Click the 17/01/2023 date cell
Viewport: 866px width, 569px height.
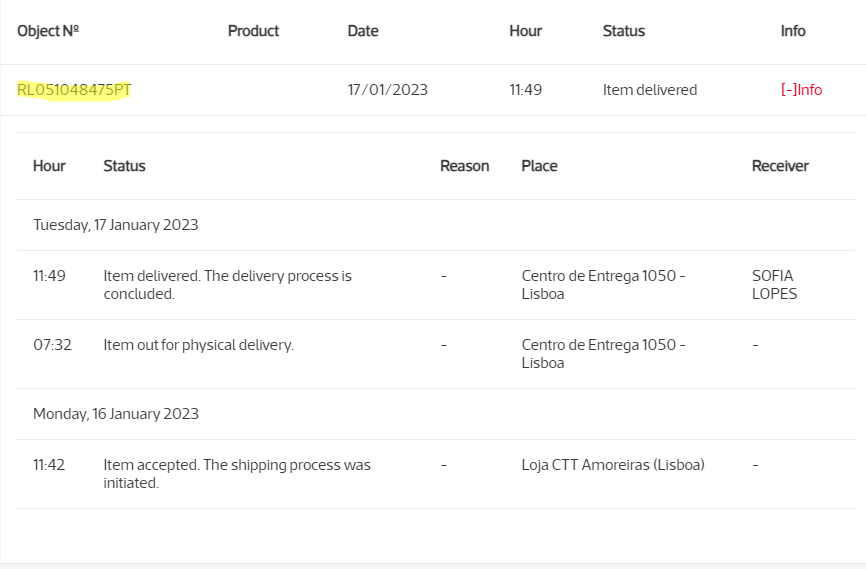pos(388,90)
